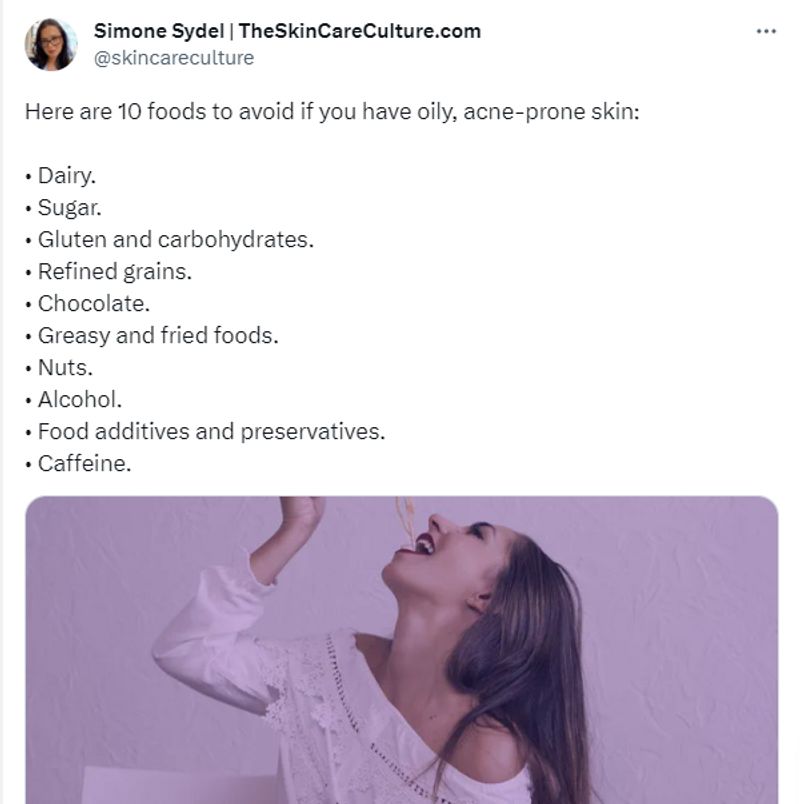Click the tweet's intro sentence about acne-prone skin
The height and width of the screenshot is (804, 800).
tap(331, 111)
